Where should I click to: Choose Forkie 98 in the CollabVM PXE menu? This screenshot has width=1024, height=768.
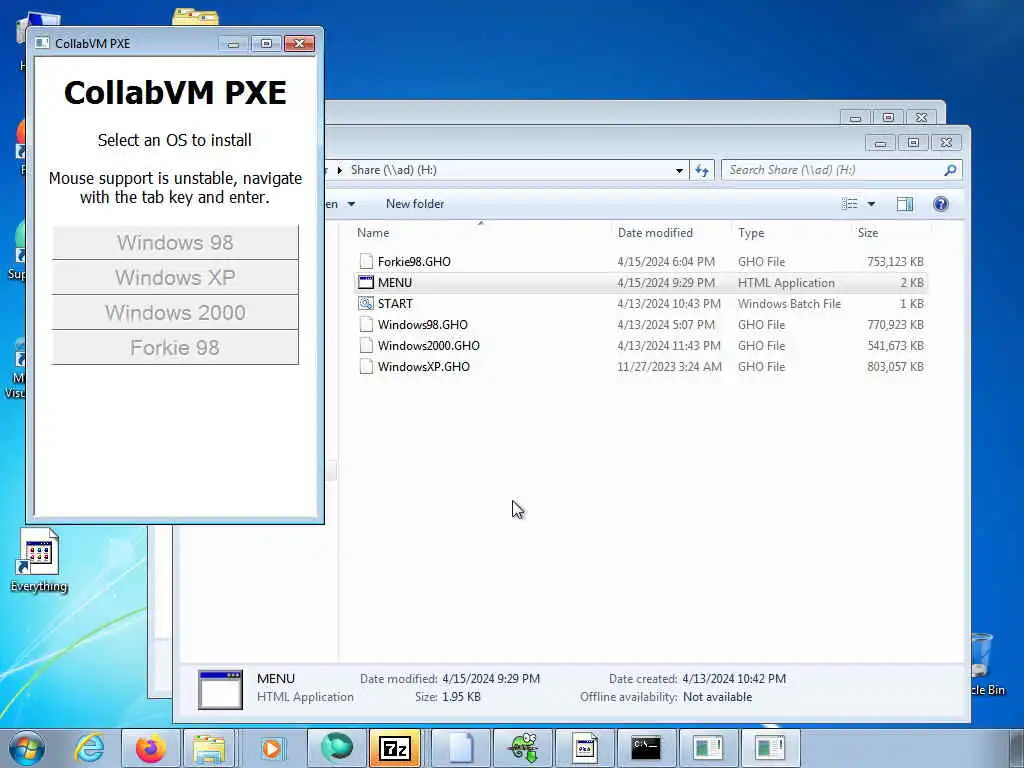pos(175,347)
